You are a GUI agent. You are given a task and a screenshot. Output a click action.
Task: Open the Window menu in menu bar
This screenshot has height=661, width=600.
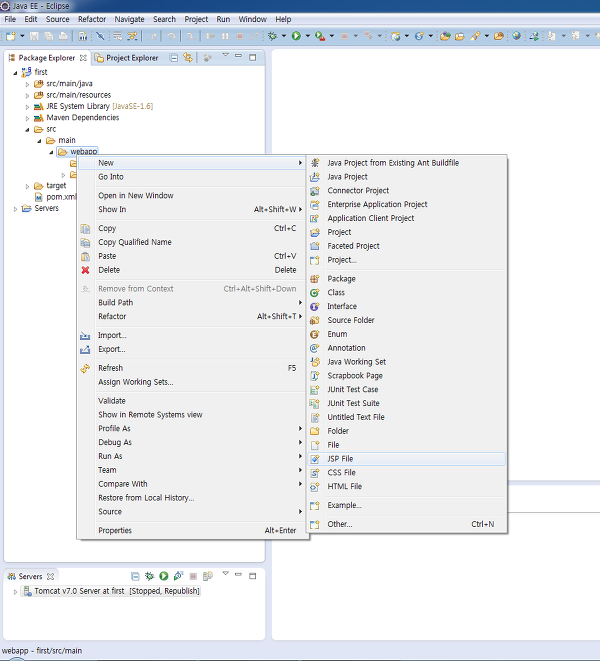click(x=253, y=19)
